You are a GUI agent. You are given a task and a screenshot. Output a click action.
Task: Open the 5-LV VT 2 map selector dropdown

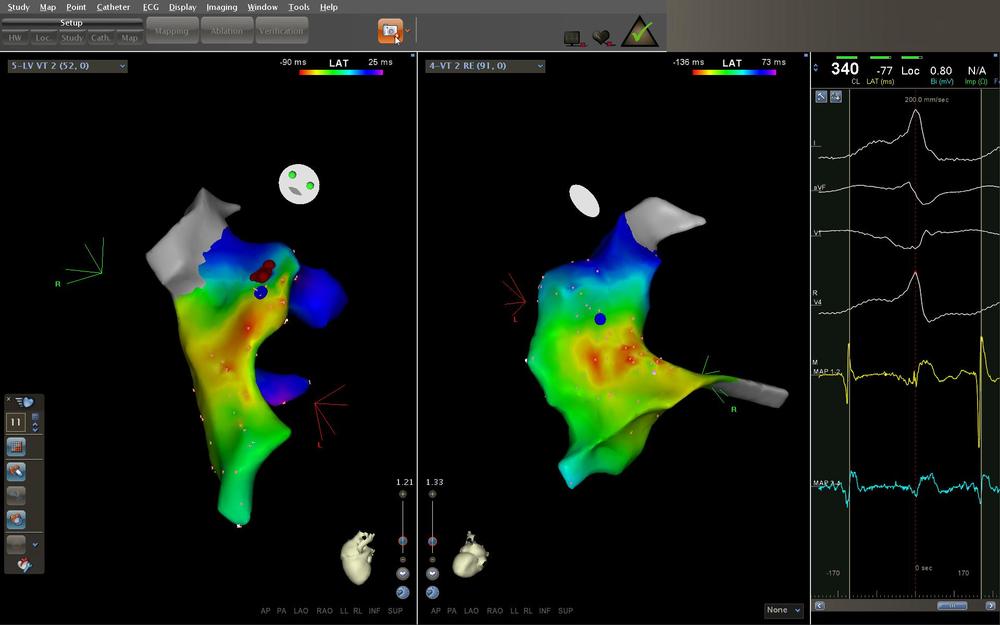point(67,66)
